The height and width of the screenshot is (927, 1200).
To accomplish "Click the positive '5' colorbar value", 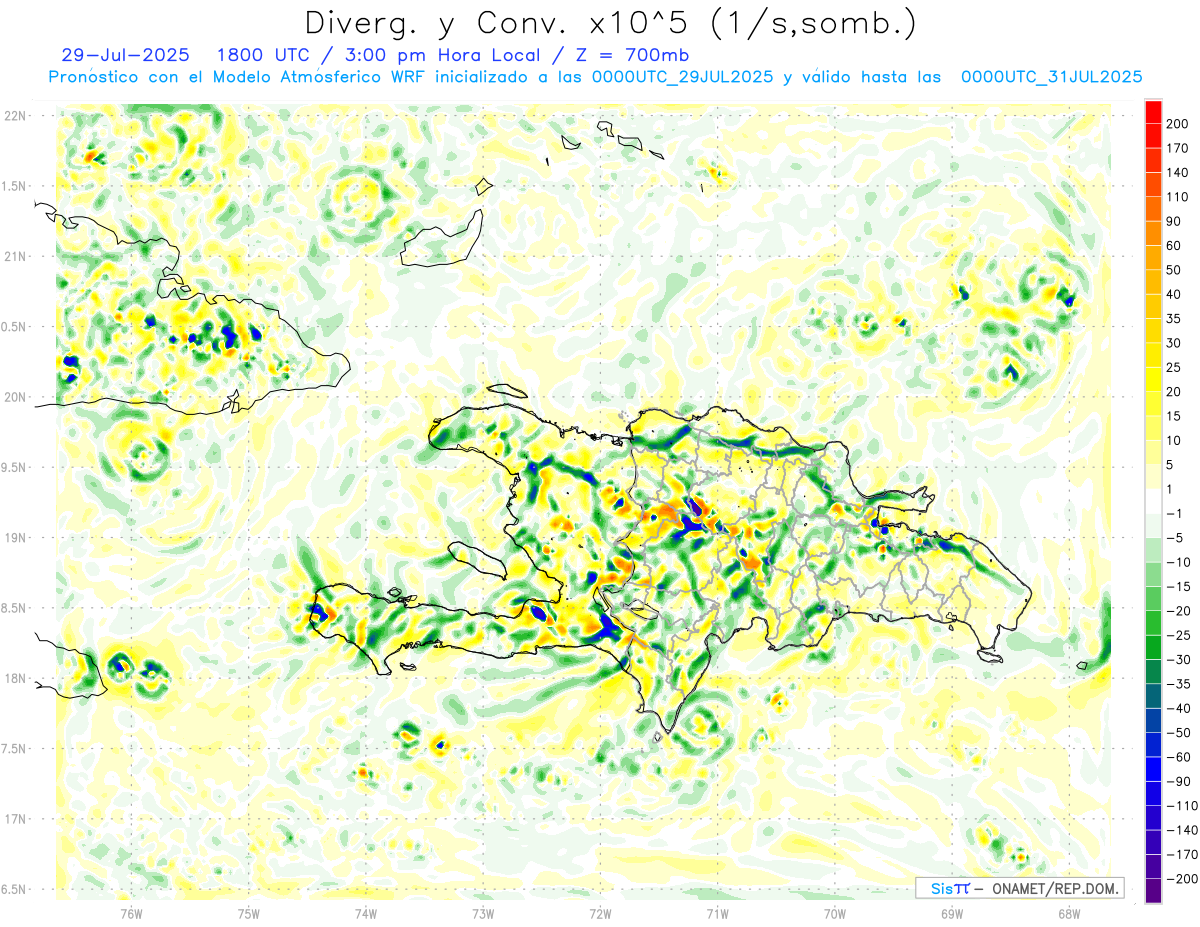I will tap(1170, 464).
